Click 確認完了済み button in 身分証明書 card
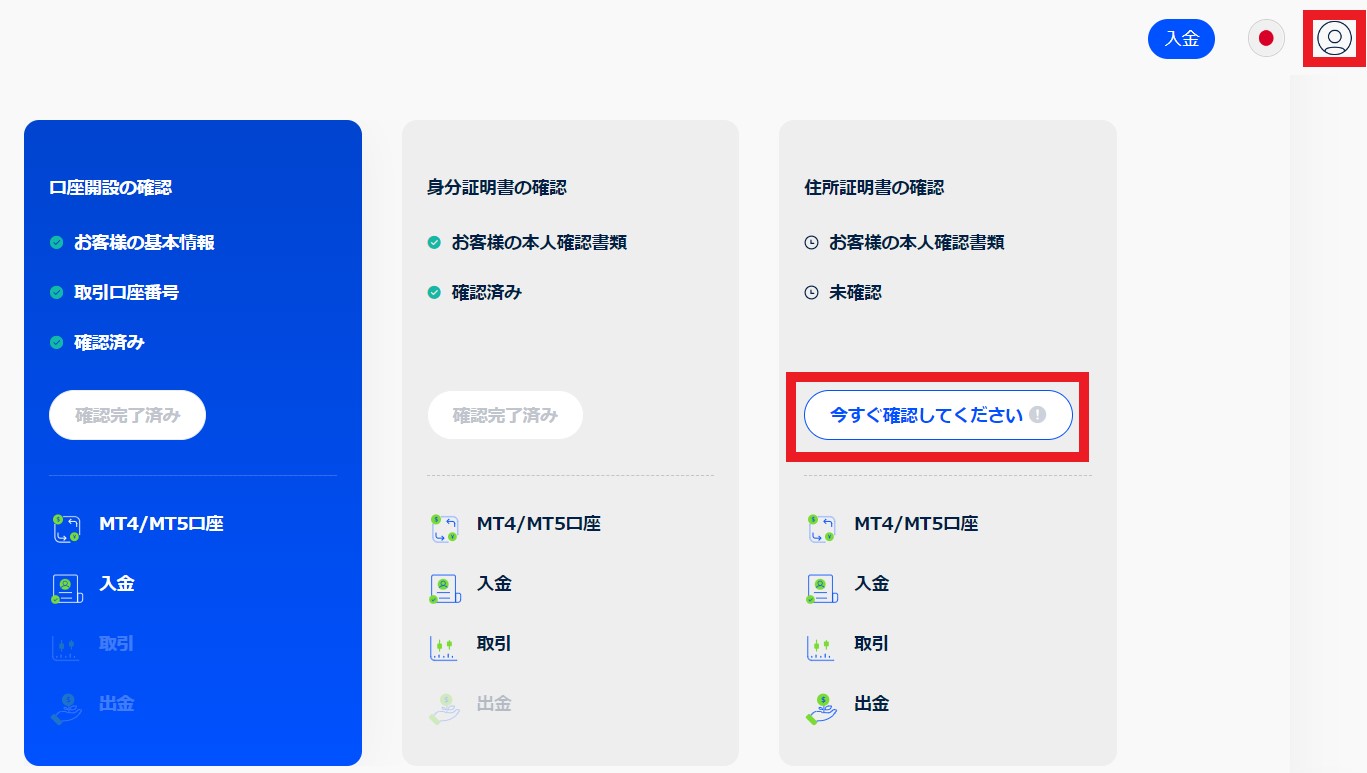 pos(505,415)
